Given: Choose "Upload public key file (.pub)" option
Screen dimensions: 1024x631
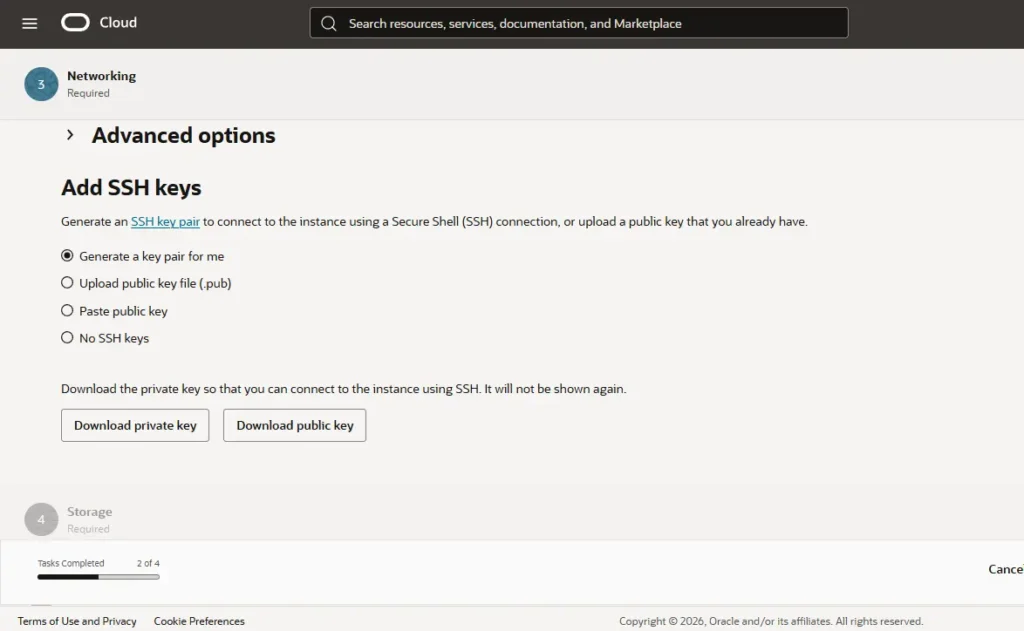Looking at the screenshot, I should tap(66, 283).
